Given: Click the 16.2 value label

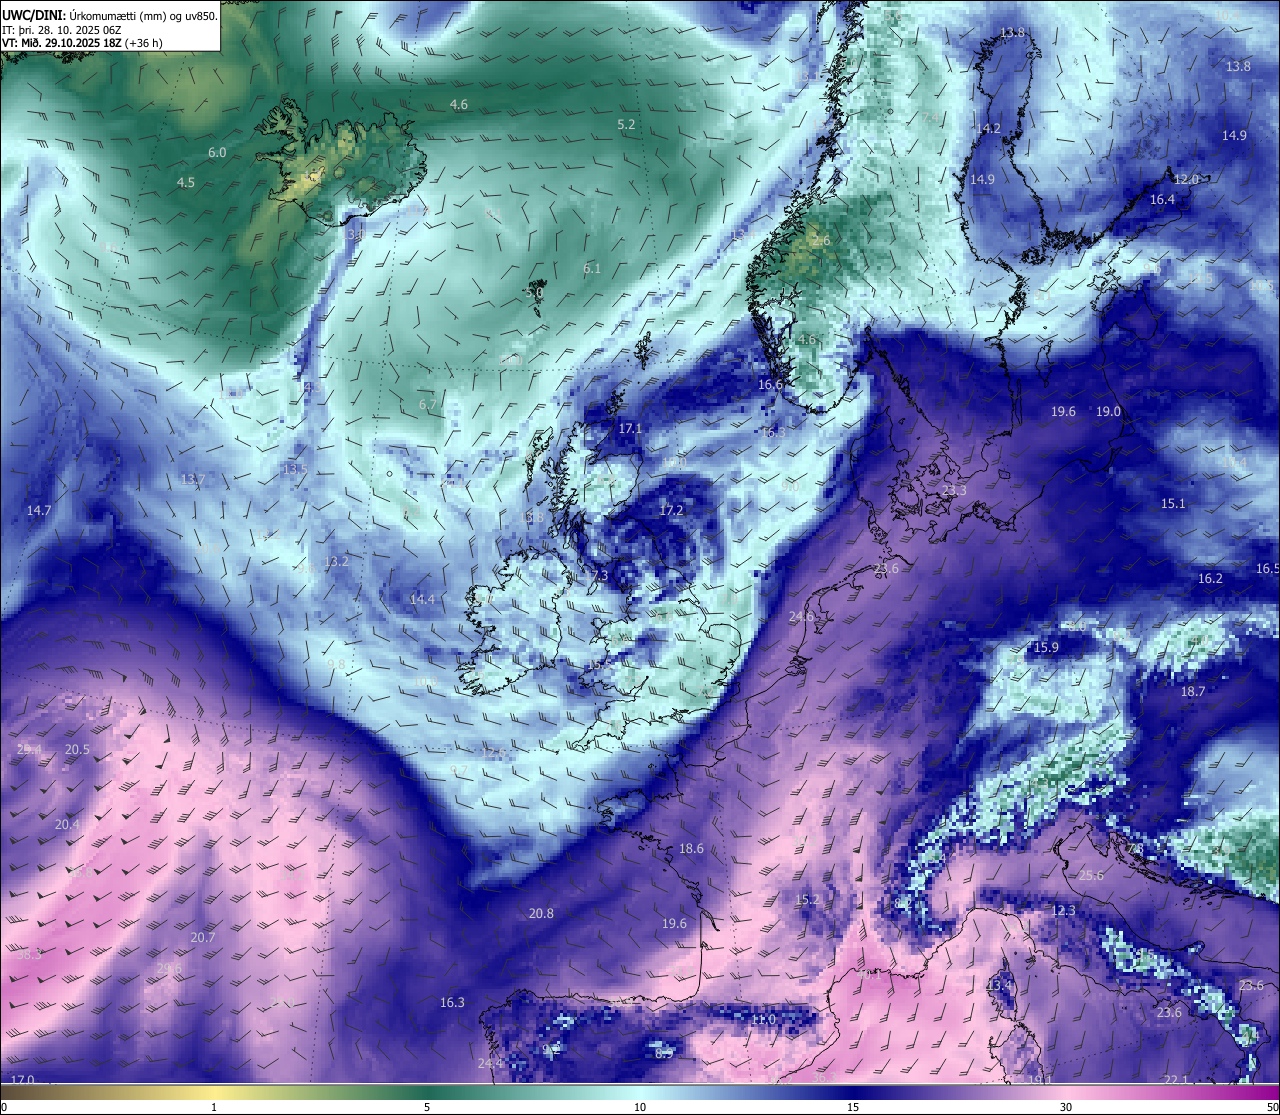Looking at the screenshot, I should click(x=1210, y=579).
